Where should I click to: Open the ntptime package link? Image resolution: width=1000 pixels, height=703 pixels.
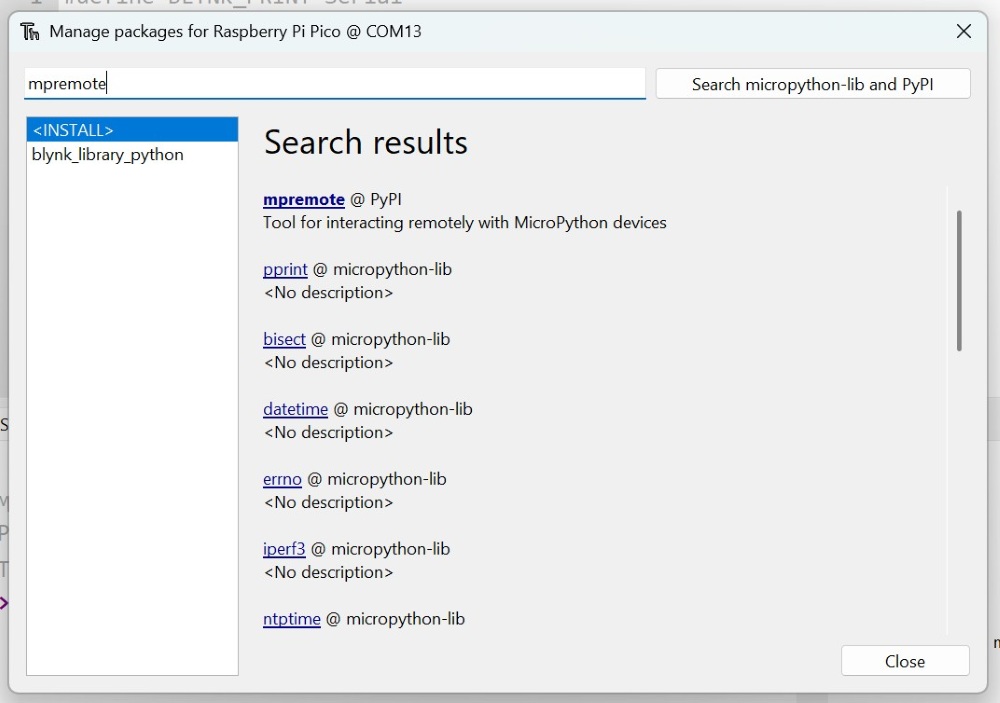pos(291,619)
